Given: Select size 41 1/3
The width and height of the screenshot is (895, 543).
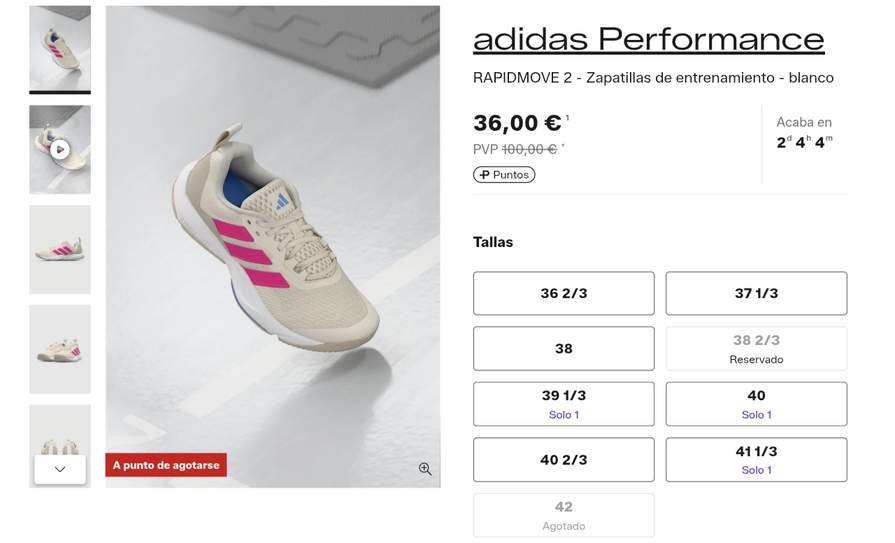Looking at the screenshot, I should 756,460.
